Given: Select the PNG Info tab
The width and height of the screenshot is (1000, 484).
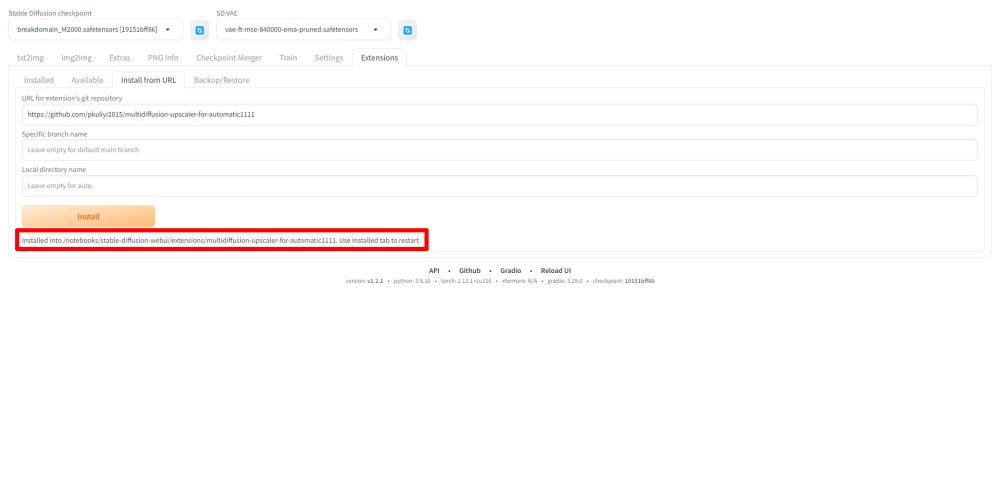Looking at the screenshot, I should coord(162,58).
